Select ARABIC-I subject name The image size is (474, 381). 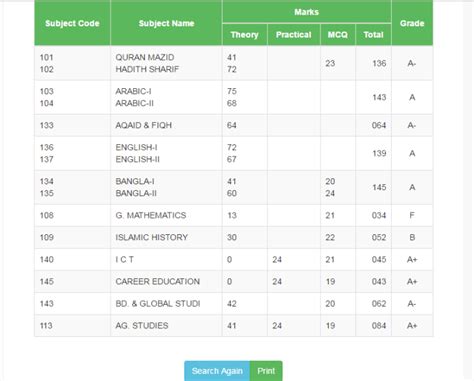(133, 91)
